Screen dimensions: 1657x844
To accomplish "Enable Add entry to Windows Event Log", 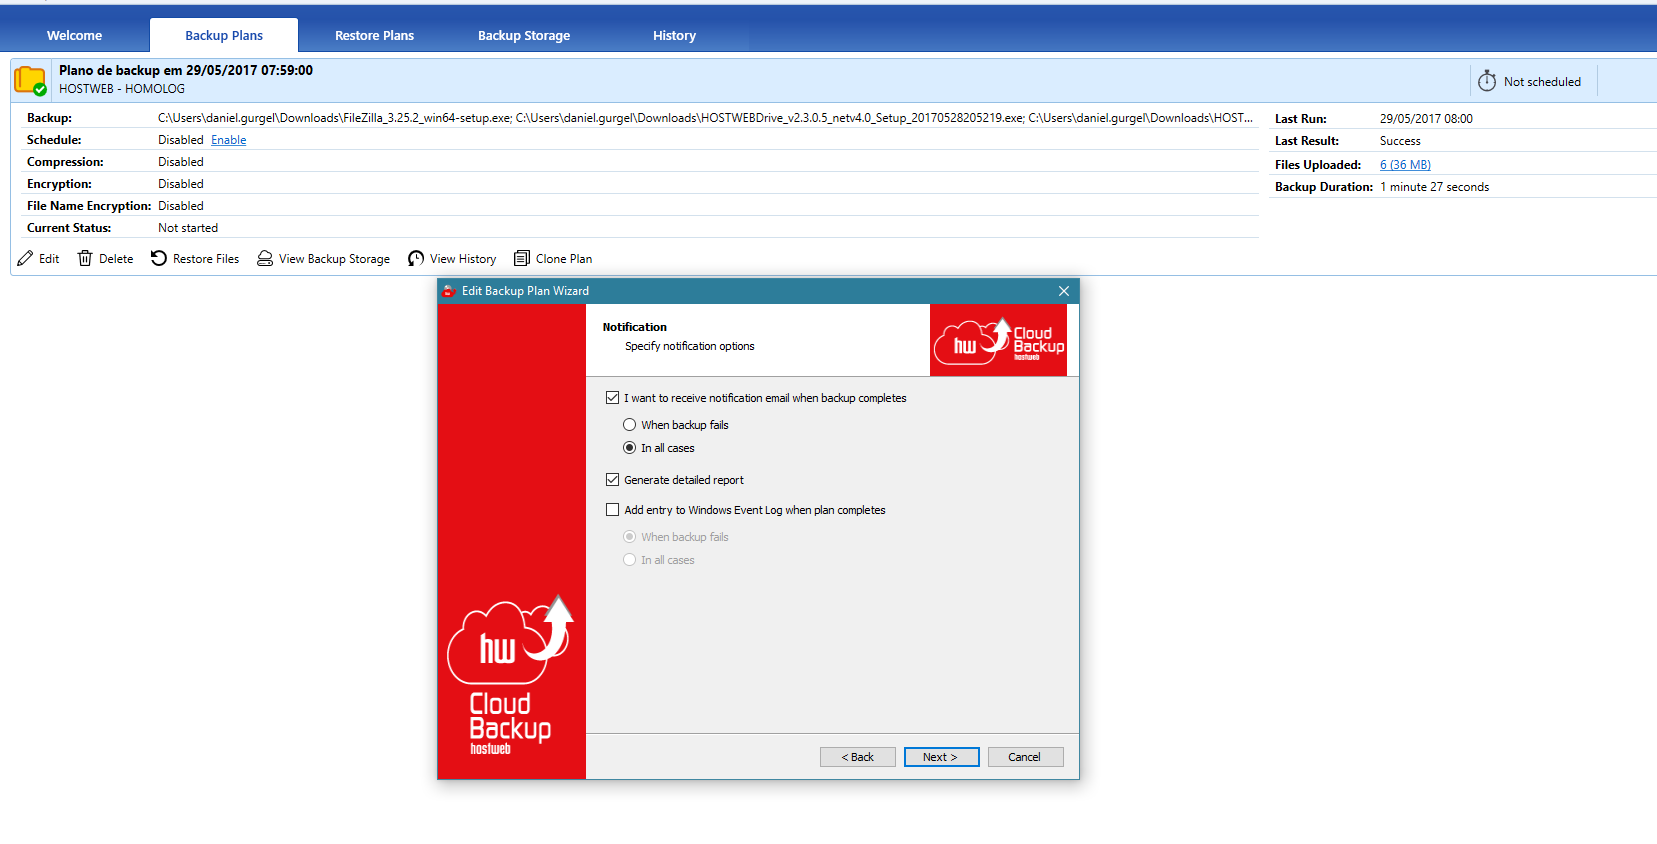I will [613, 510].
